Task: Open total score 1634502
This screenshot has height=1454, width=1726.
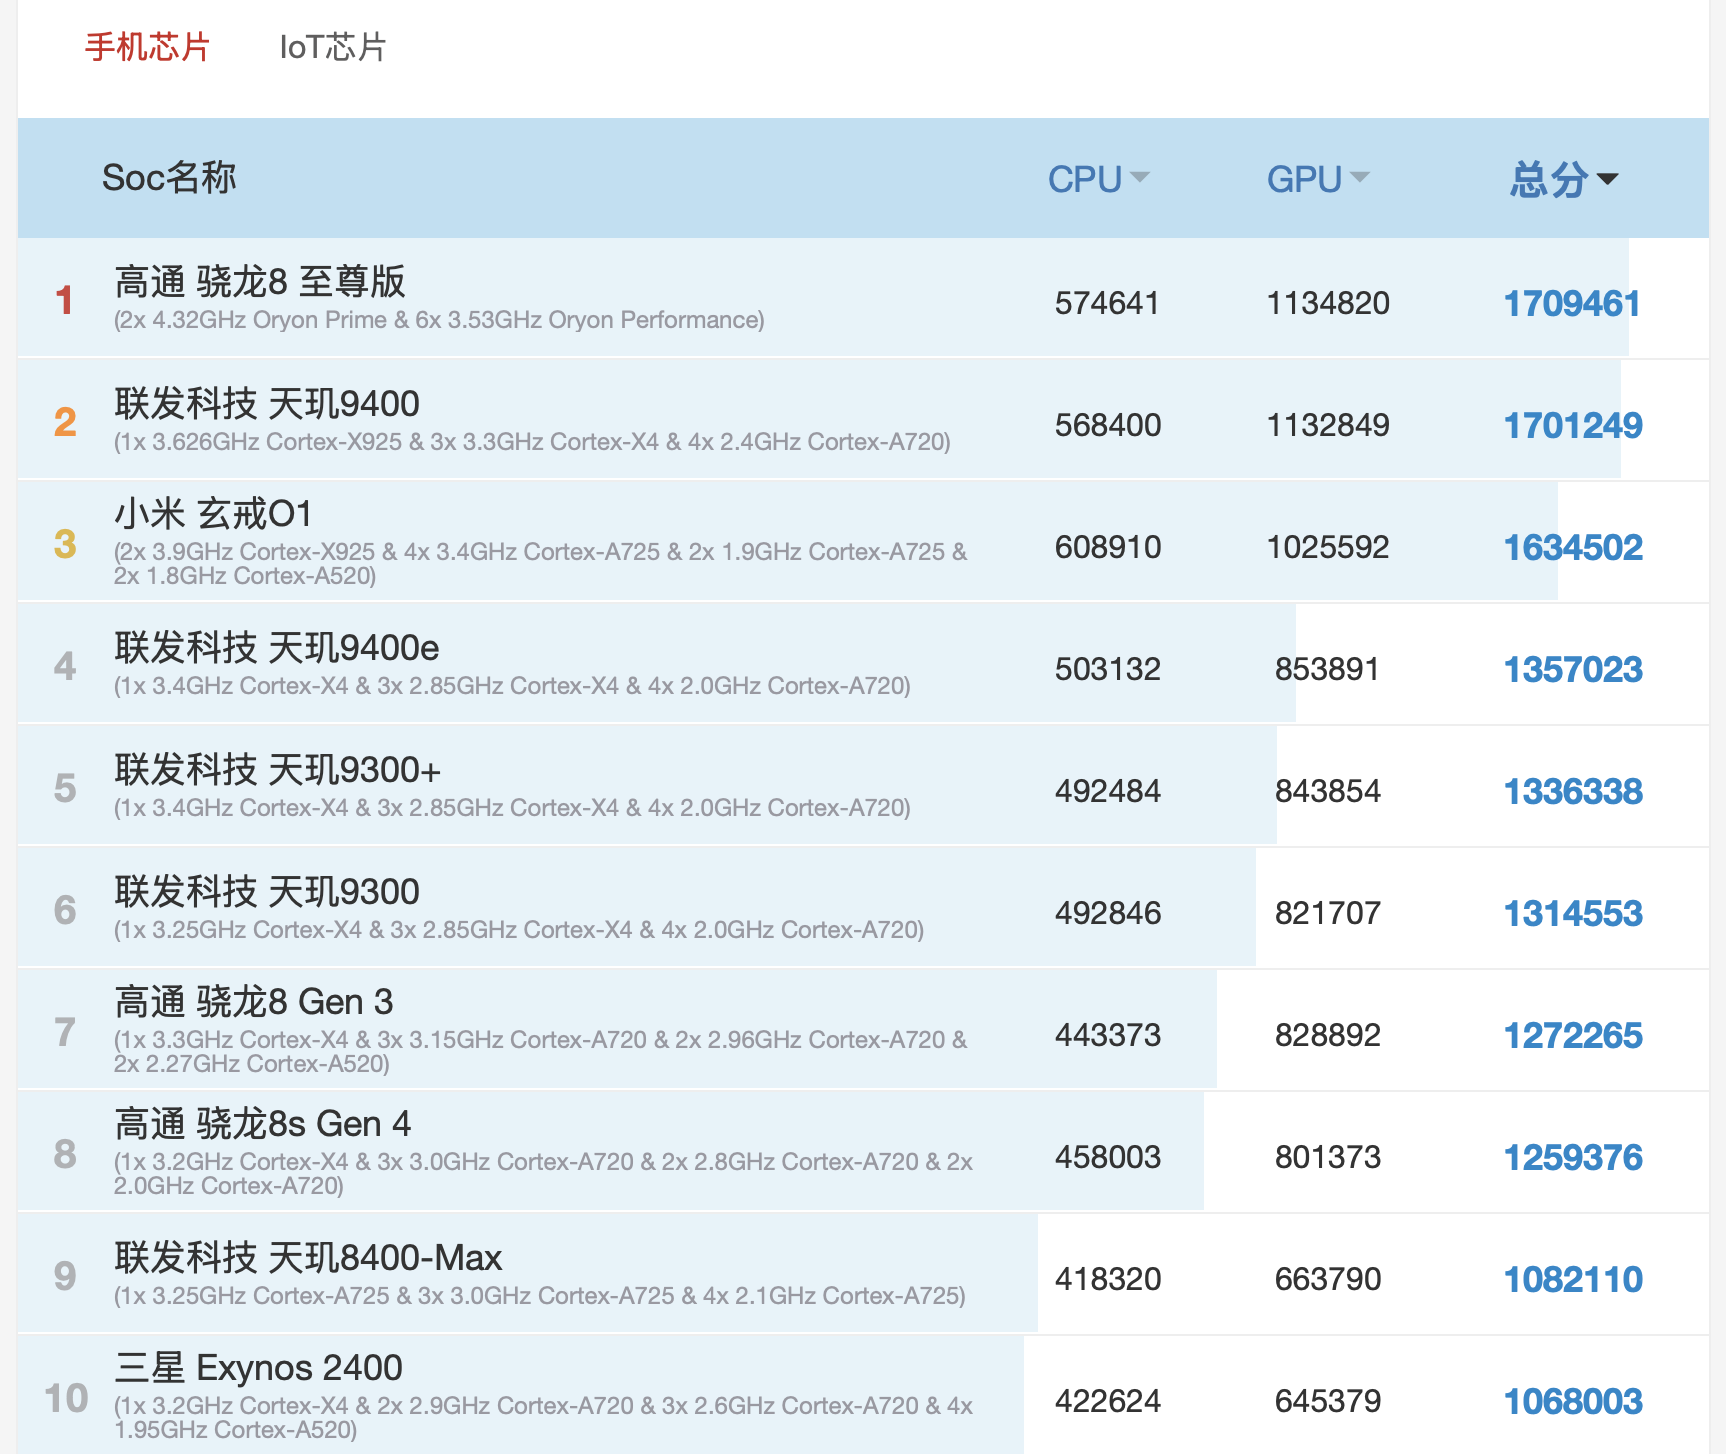Action: pyautogui.click(x=1573, y=548)
